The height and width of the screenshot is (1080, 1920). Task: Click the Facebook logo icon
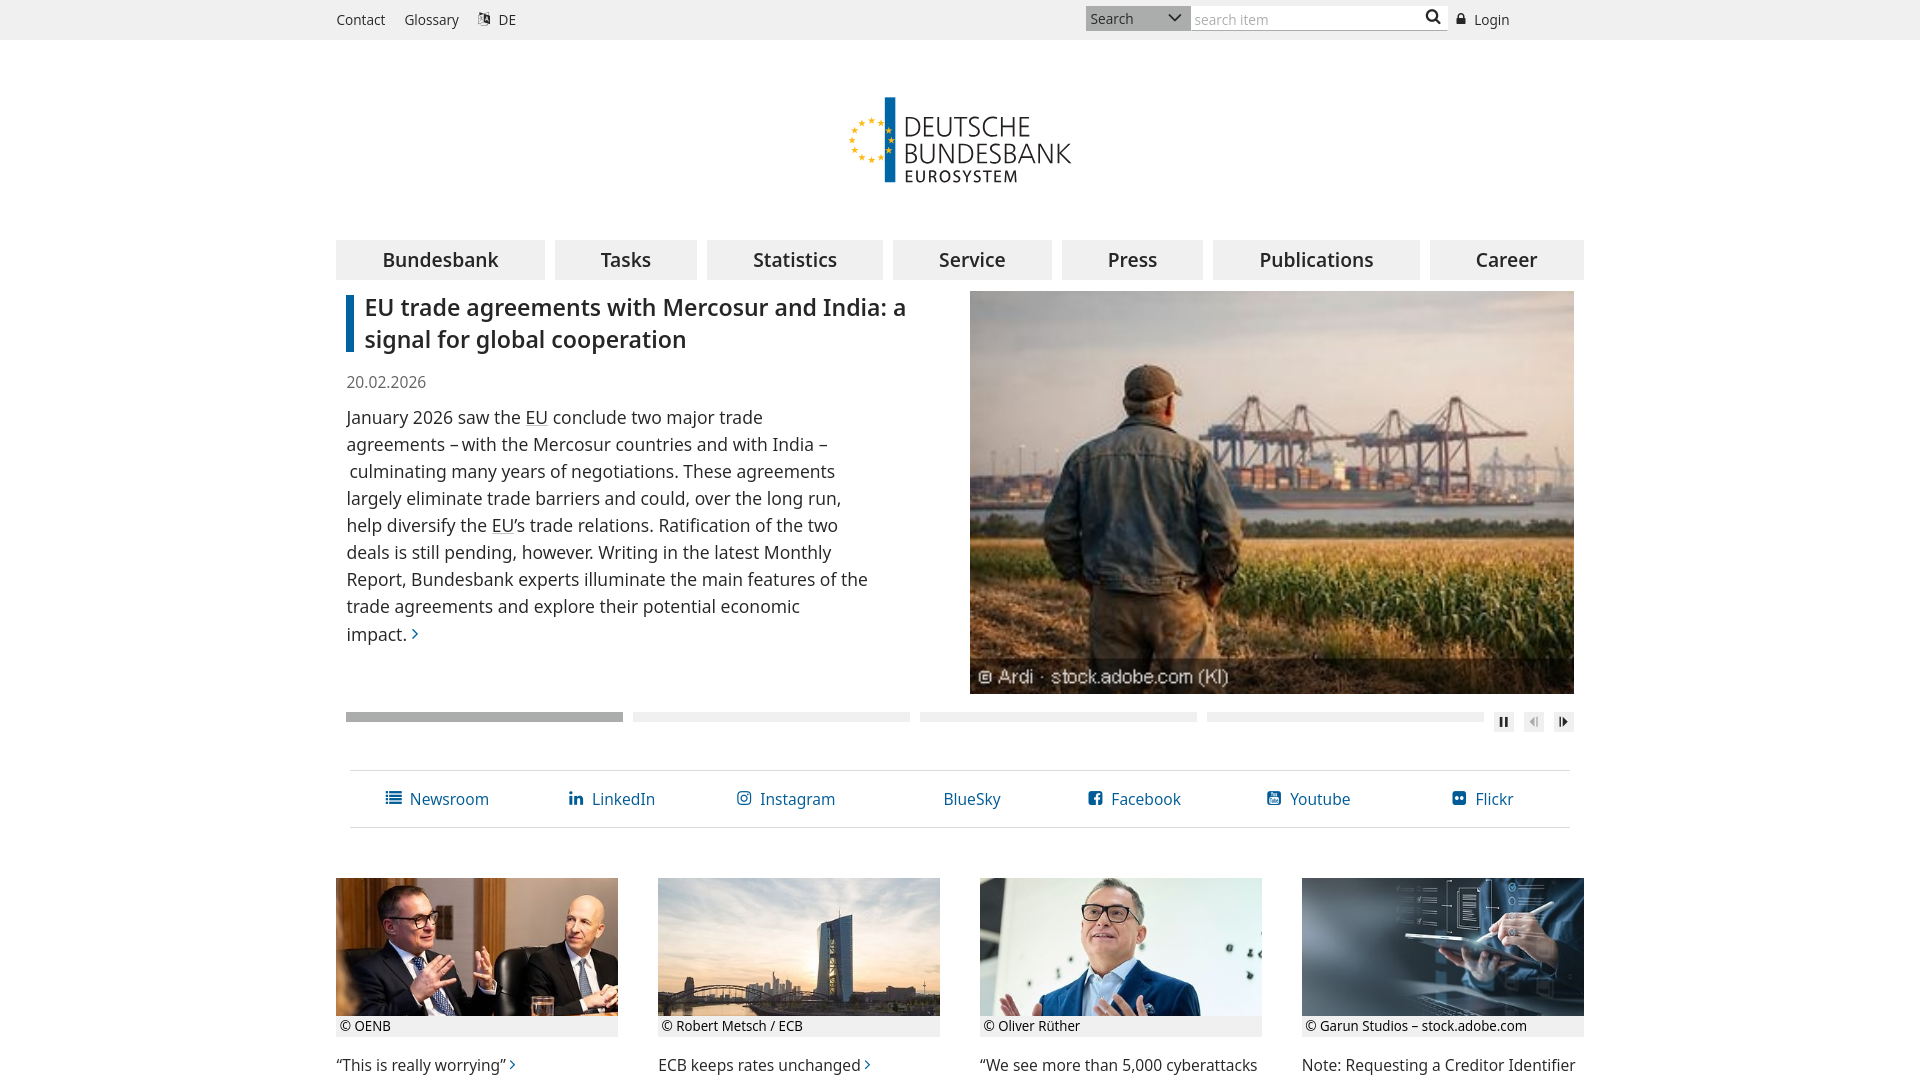click(x=1095, y=798)
